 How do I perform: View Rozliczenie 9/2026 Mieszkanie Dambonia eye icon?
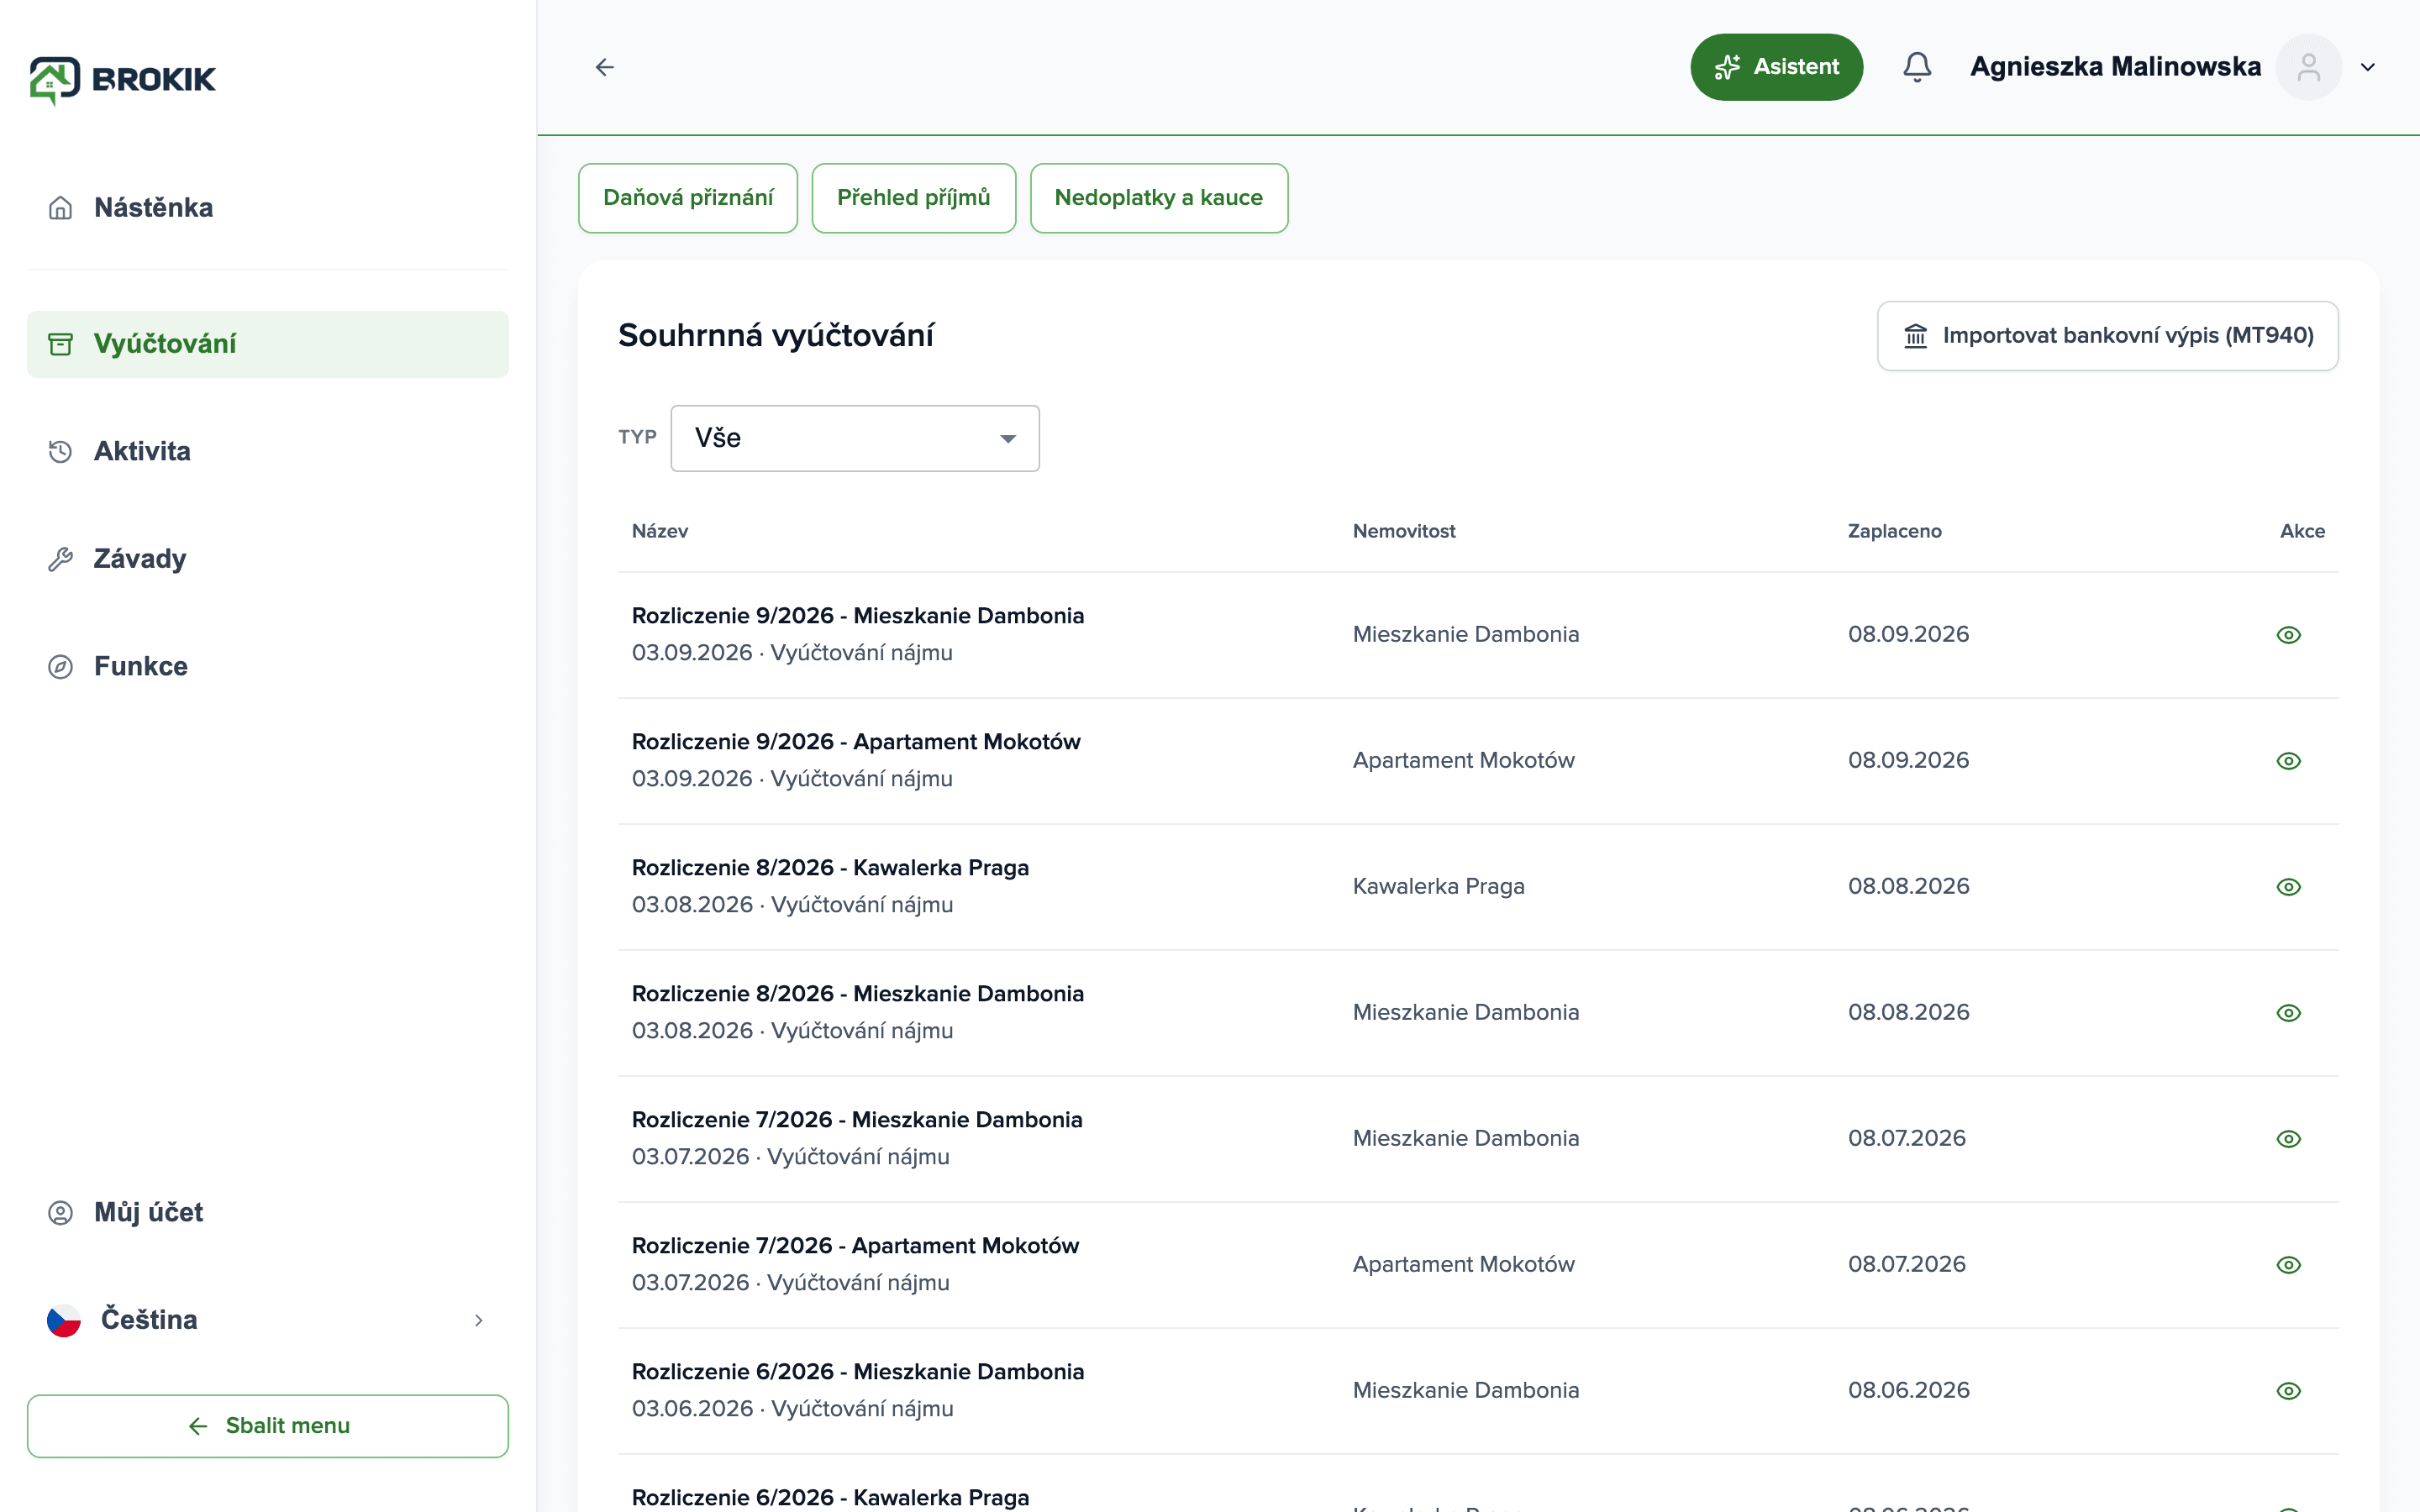point(2288,635)
